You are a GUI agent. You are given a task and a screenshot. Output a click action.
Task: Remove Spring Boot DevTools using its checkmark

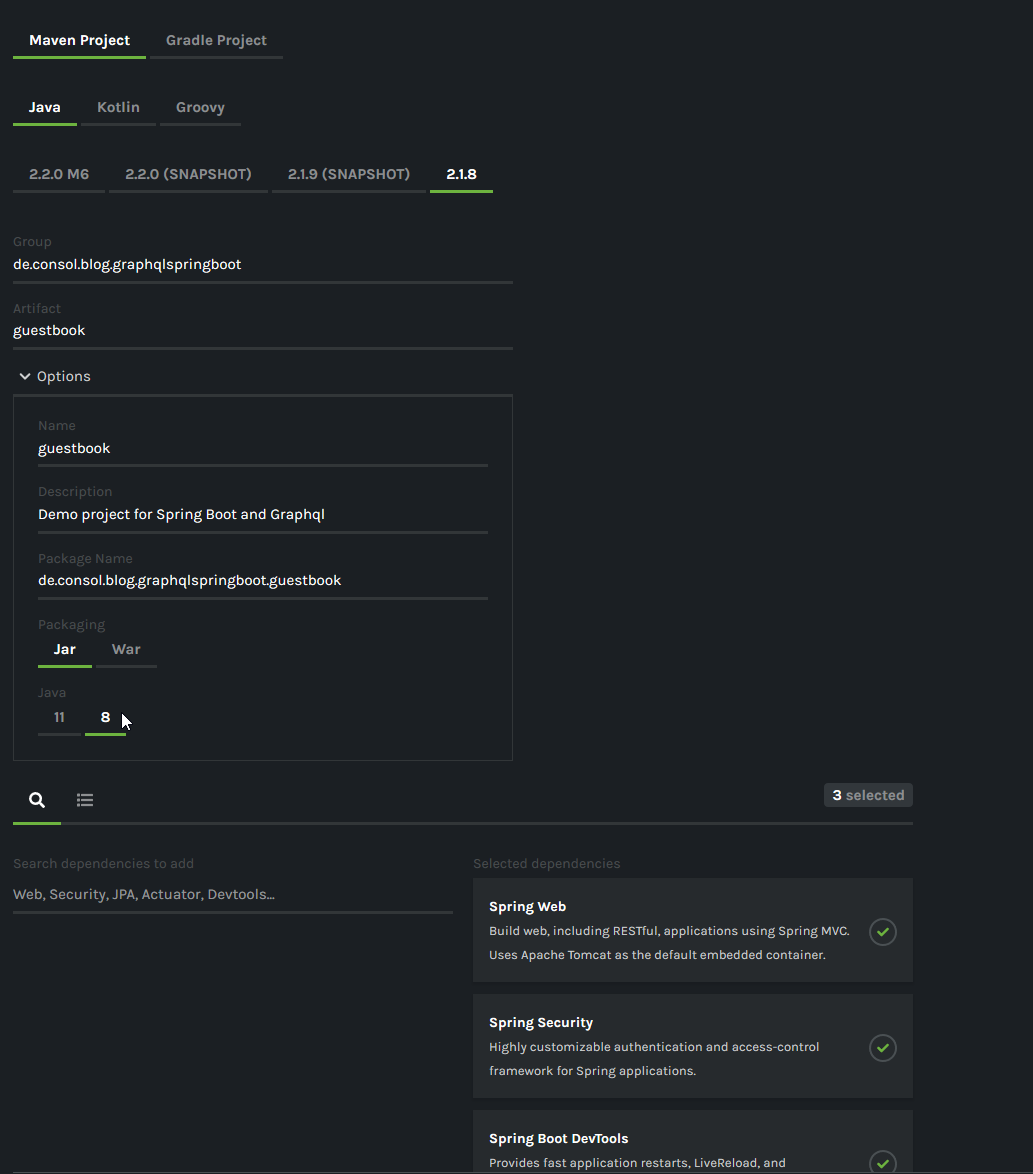[882, 1162]
